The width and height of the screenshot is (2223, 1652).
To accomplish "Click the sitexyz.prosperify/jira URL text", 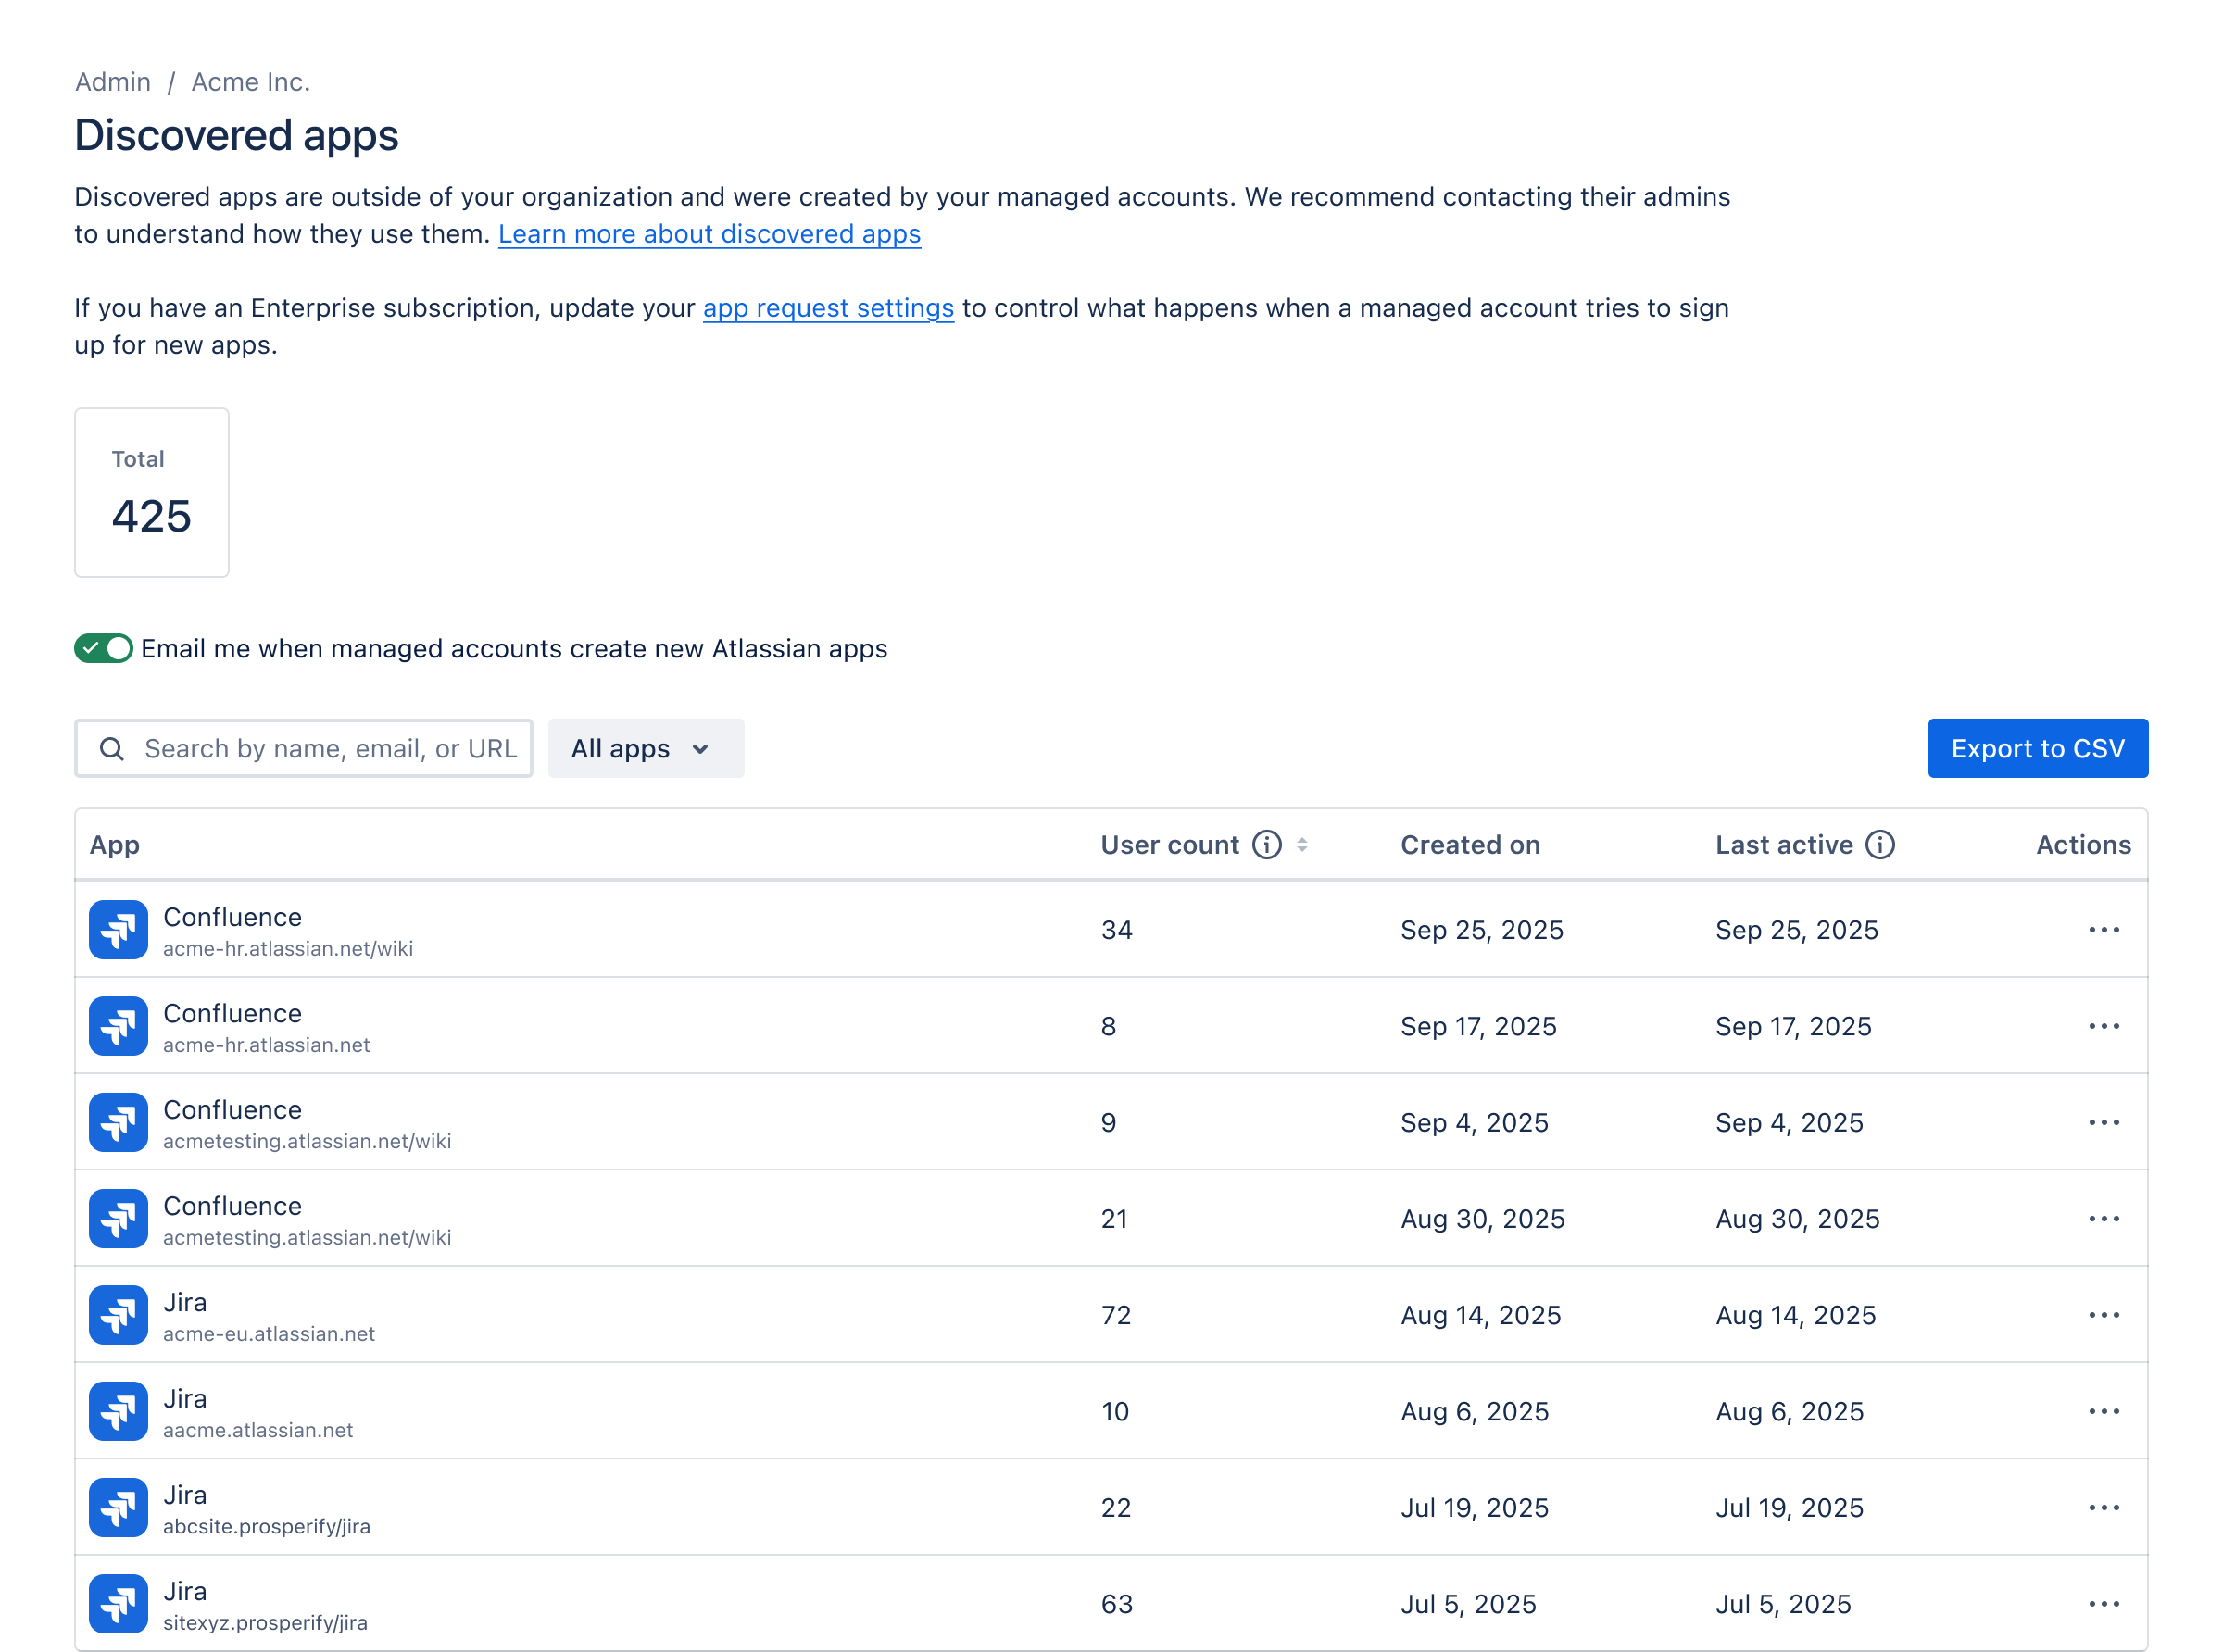I will click(x=265, y=1623).
